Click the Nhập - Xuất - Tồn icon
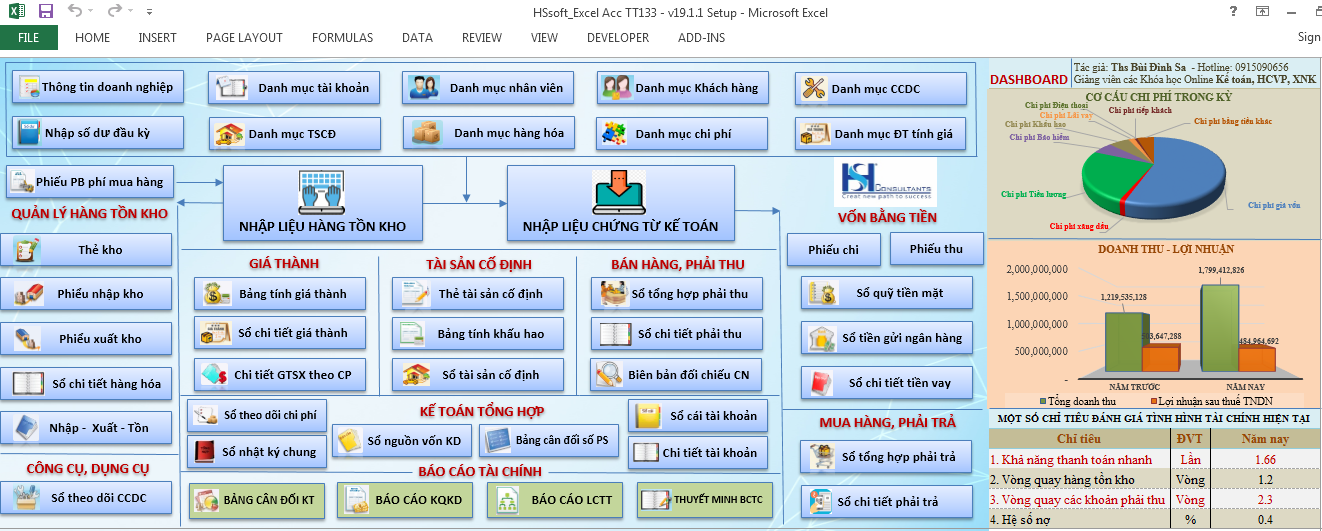The width and height of the screenshot is (1322, 531). (27, 428)
